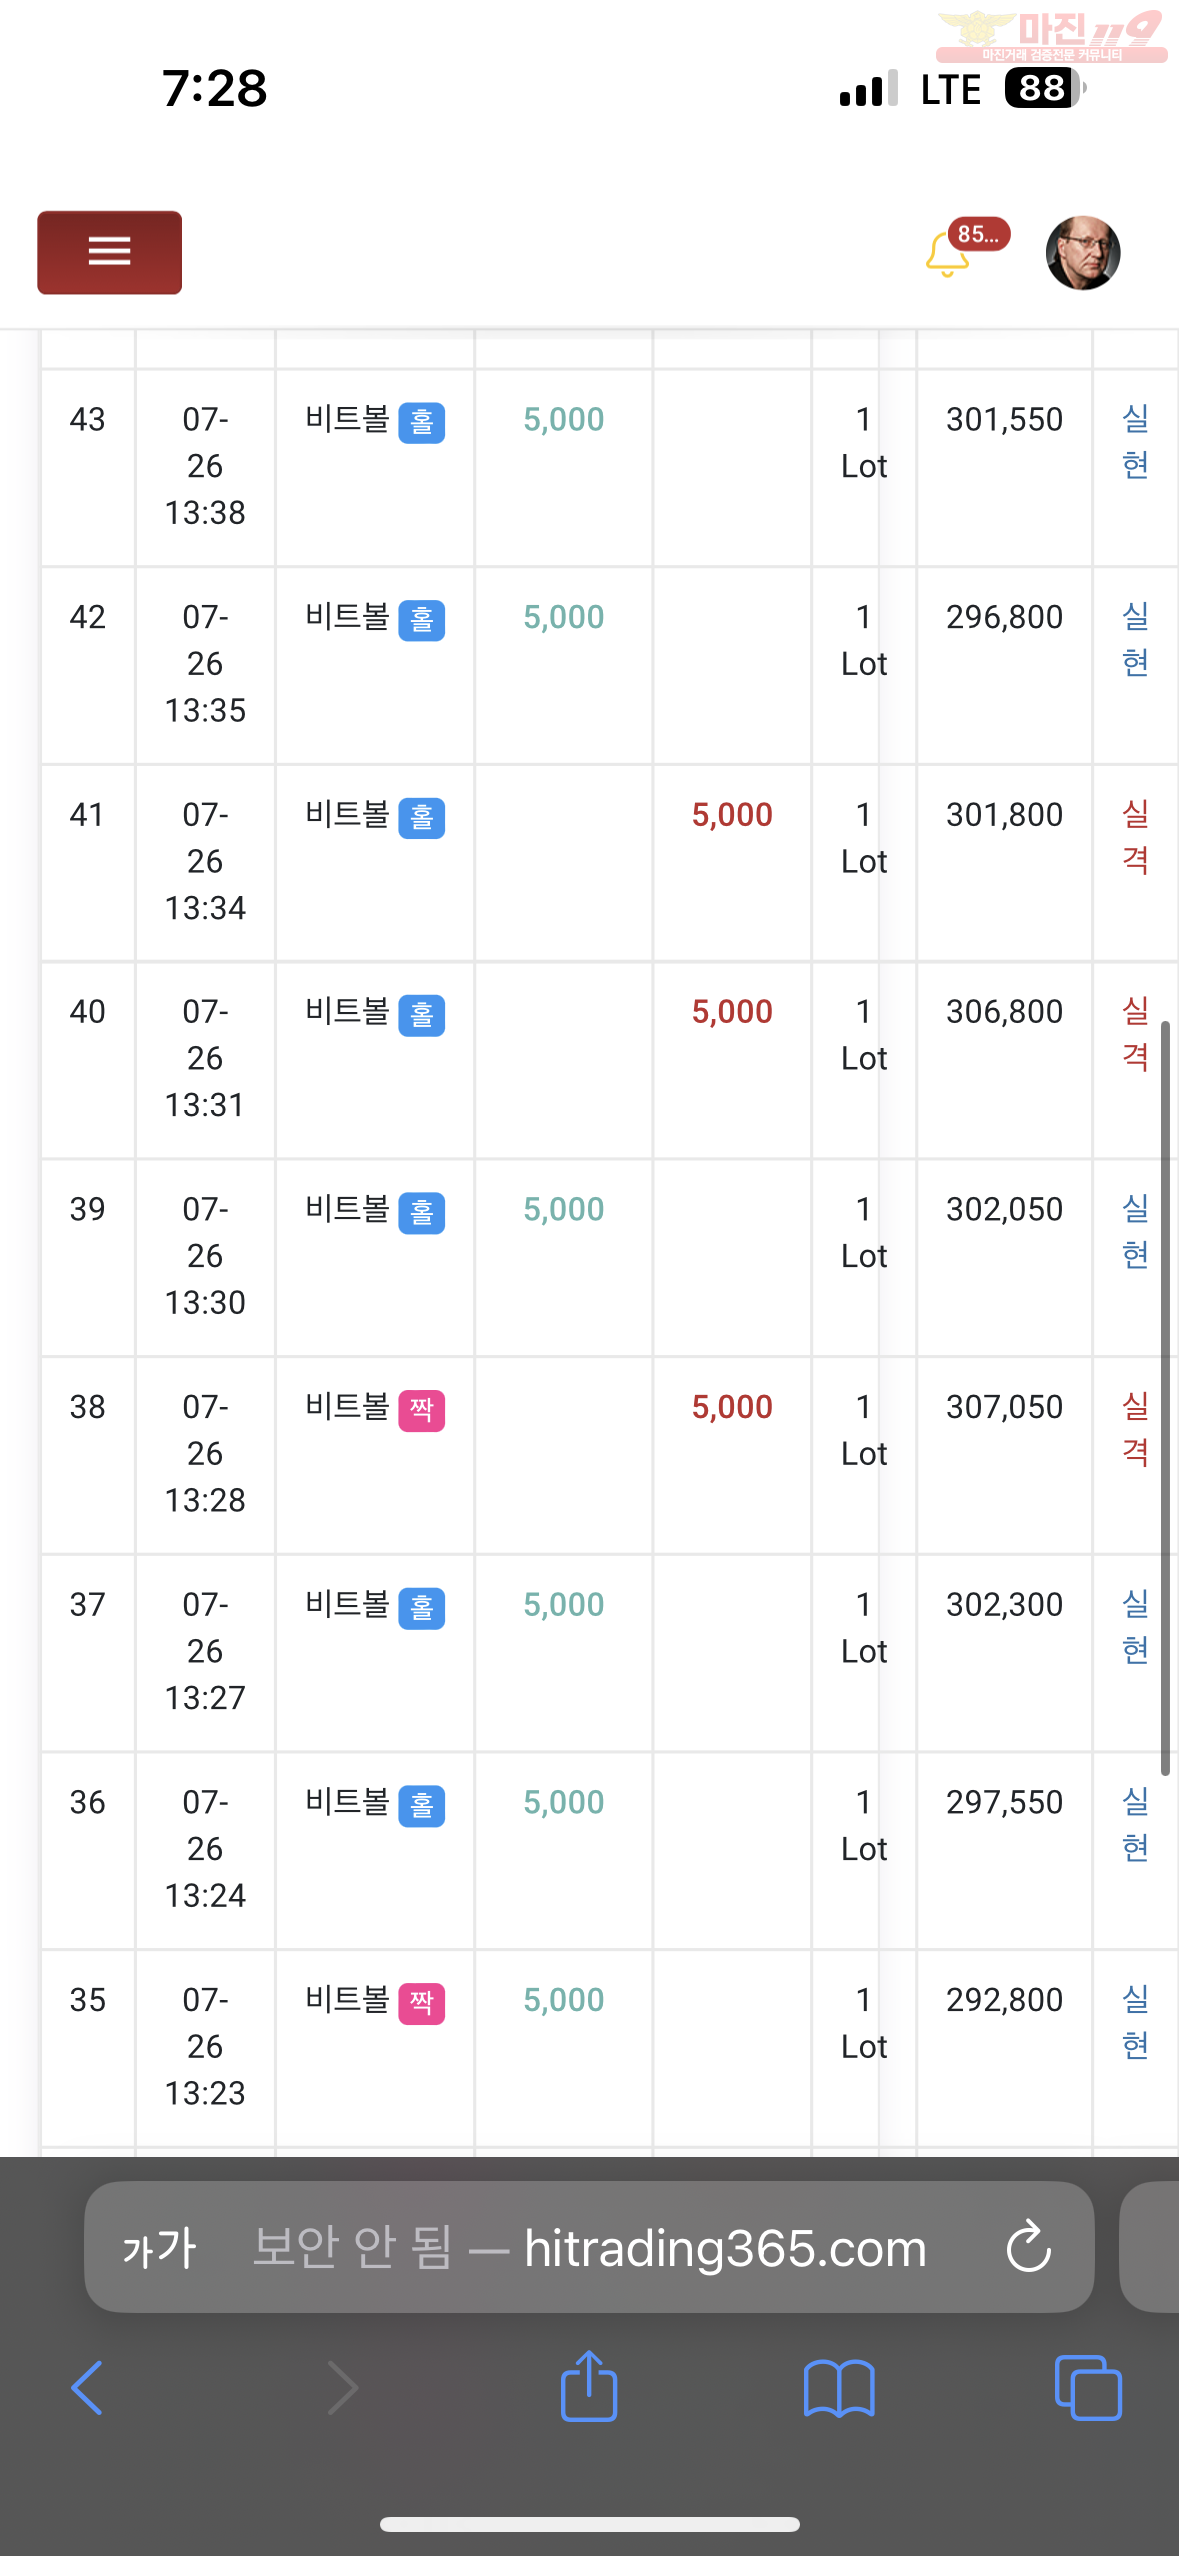Select the 짝 badge in row 35
The width and height of the screenshot is (1179, 2556).
tap(422, 2004)
